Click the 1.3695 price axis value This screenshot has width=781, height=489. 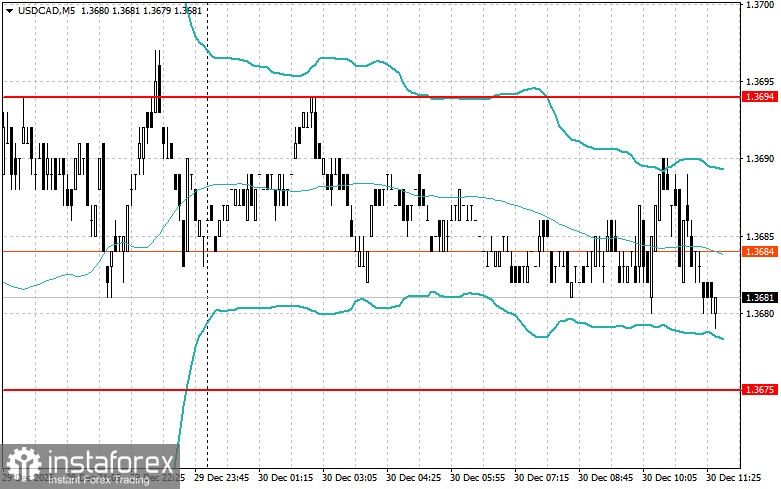pyautogui.click(x=760, y=81)
